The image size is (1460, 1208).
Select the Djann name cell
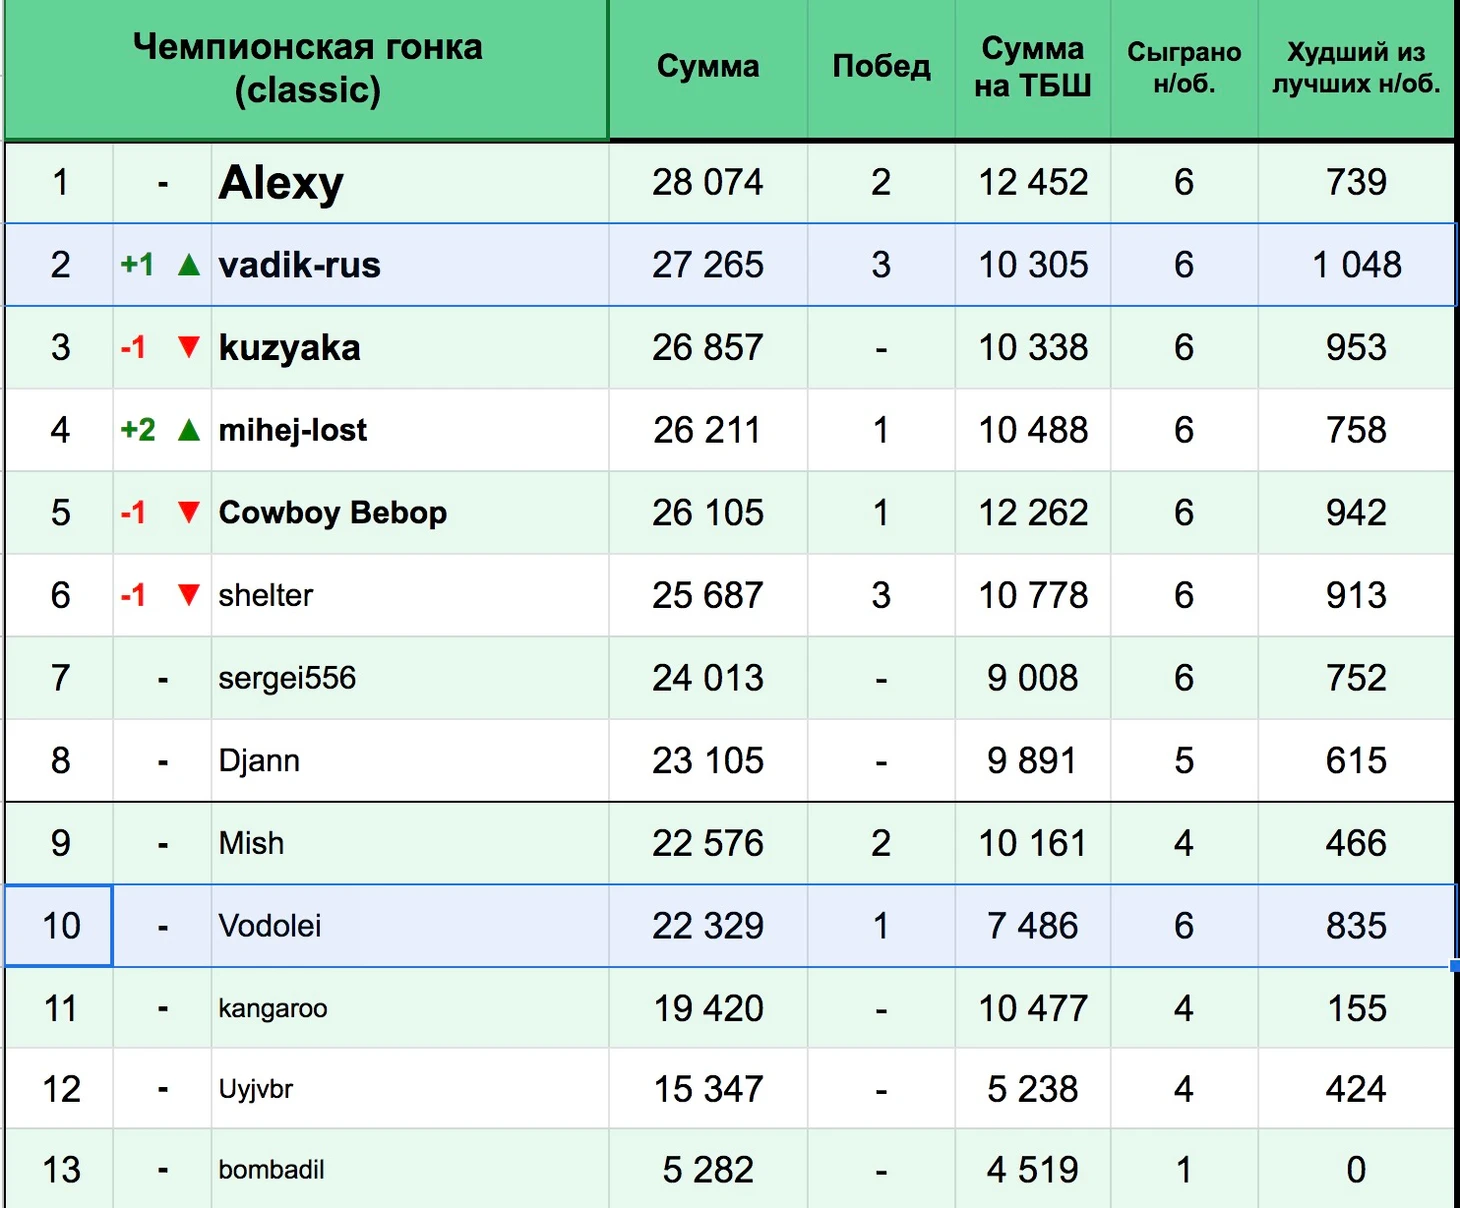coord(409,761)
